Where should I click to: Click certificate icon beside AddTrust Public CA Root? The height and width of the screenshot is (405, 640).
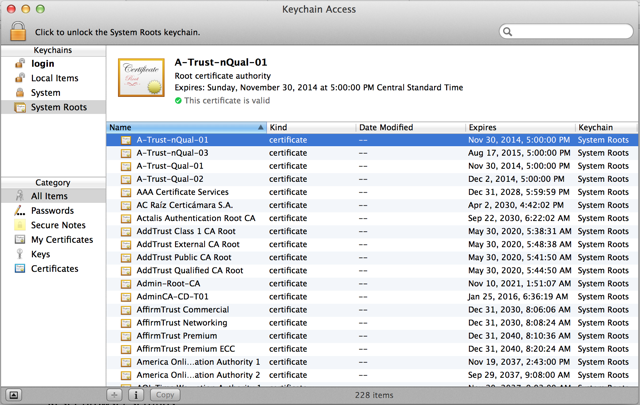tap(126, 258)
